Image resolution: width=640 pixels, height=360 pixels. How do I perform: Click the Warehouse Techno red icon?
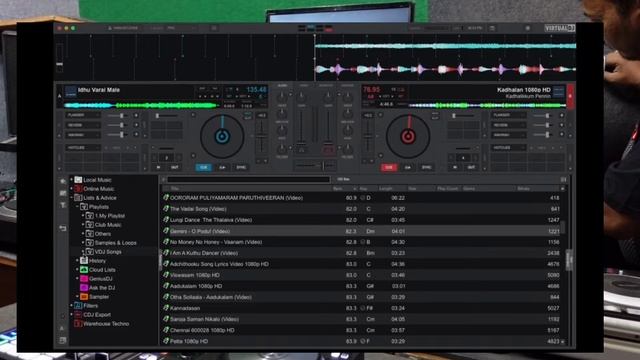pos(78,323)
